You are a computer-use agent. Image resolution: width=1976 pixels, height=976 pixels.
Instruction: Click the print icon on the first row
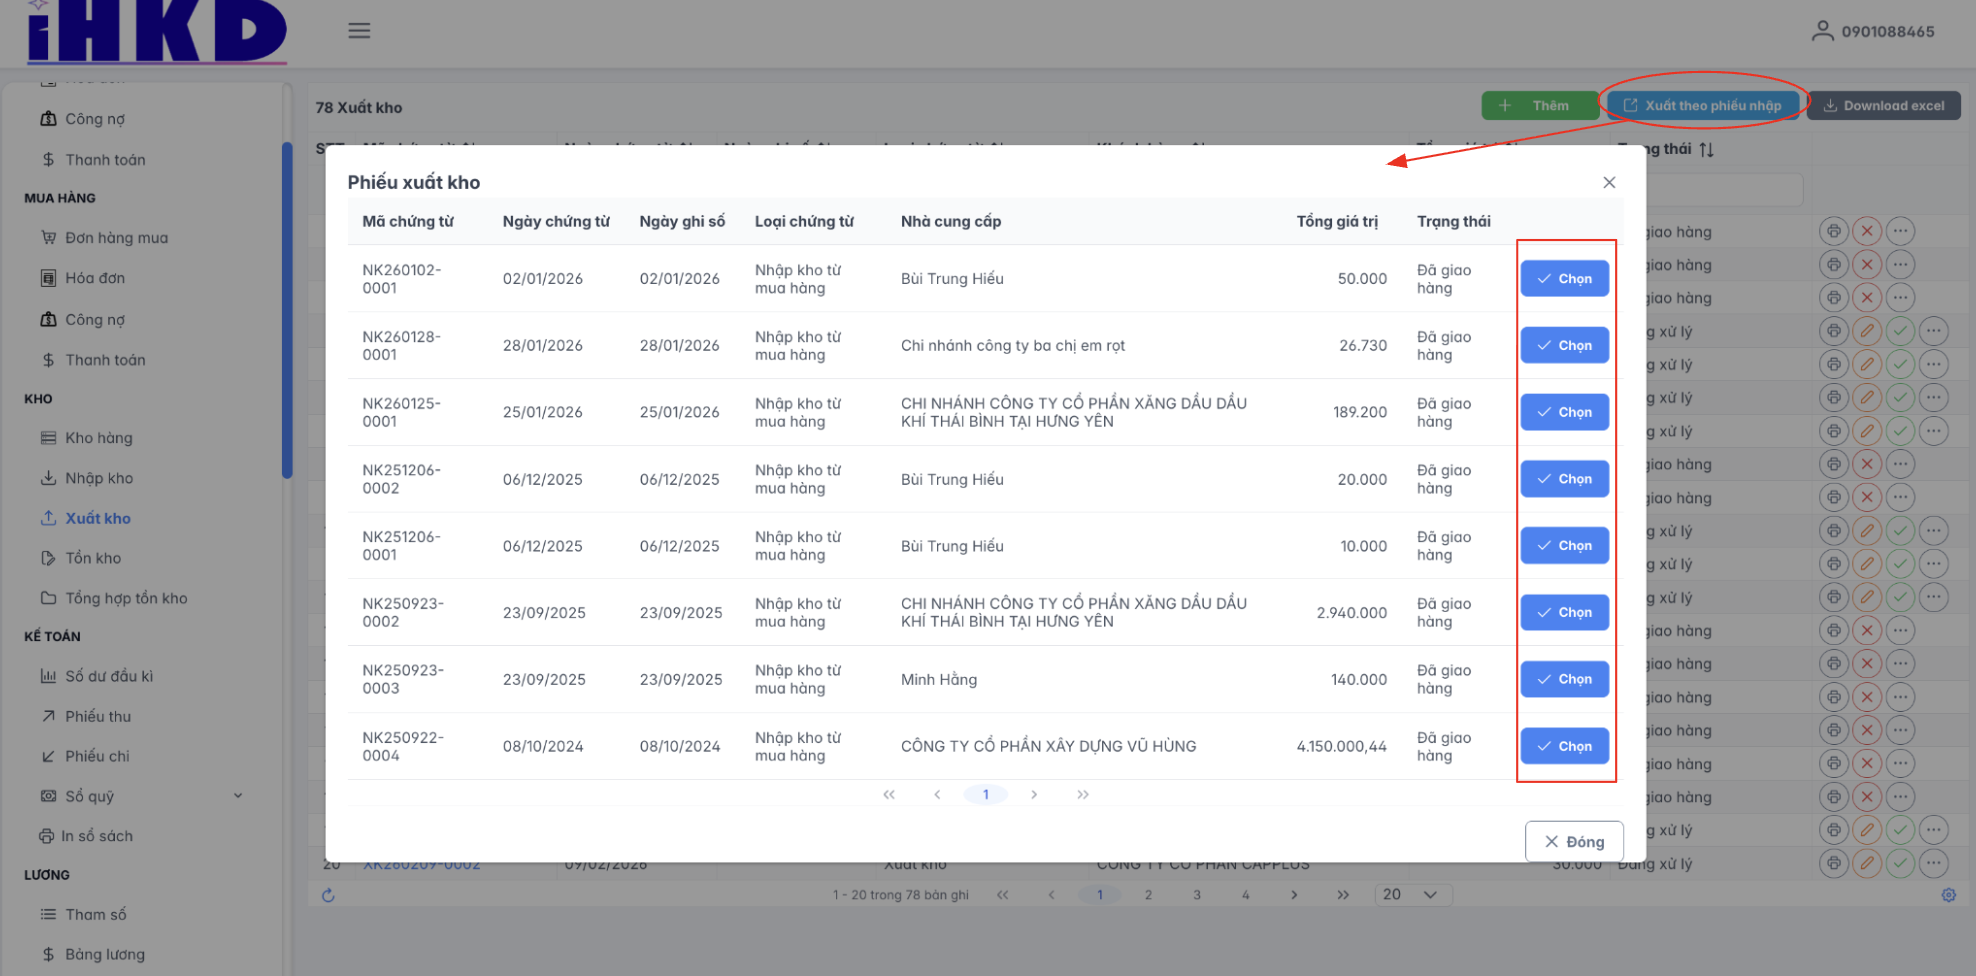tap(1833, 232)
